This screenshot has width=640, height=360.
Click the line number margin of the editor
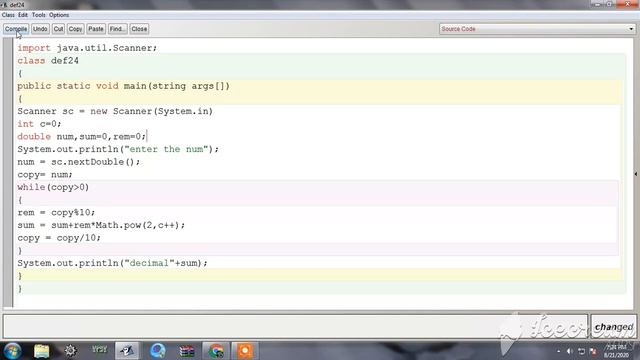[8, 172]
